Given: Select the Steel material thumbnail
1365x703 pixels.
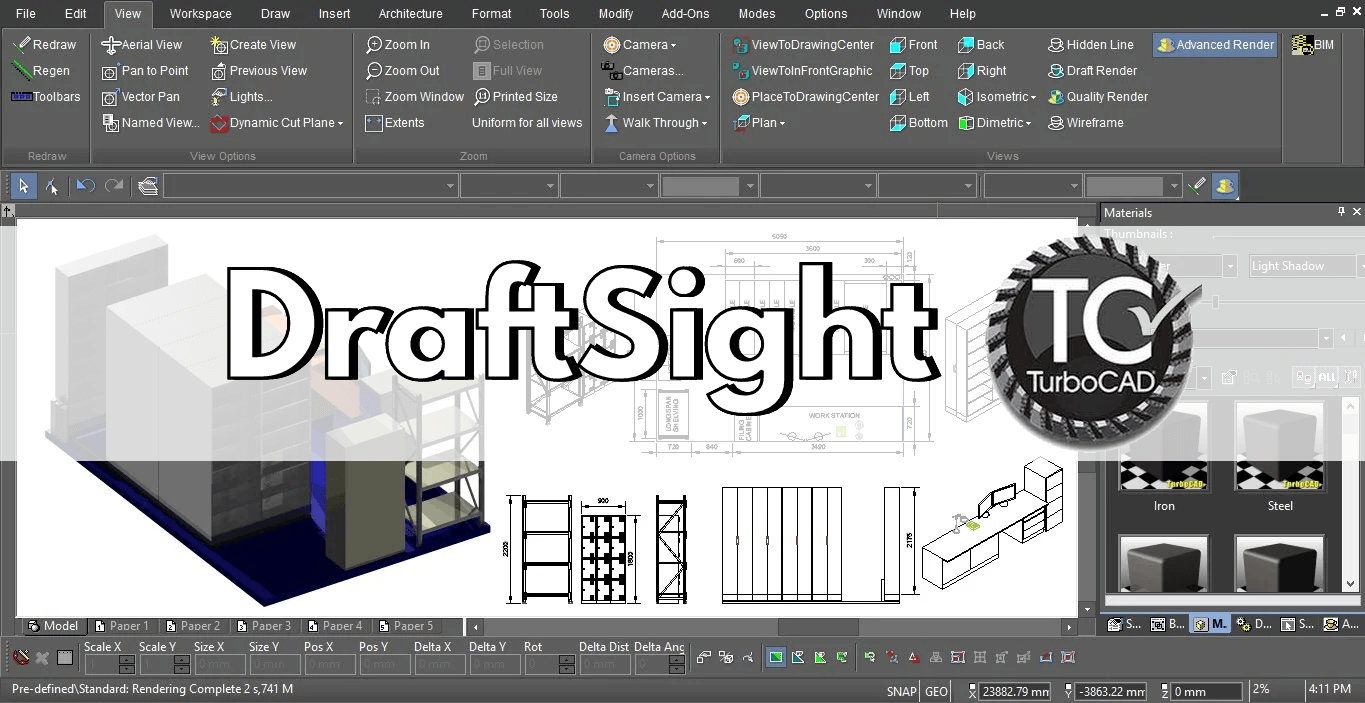Looking at the screenshot, I should tap(1279, 447).
